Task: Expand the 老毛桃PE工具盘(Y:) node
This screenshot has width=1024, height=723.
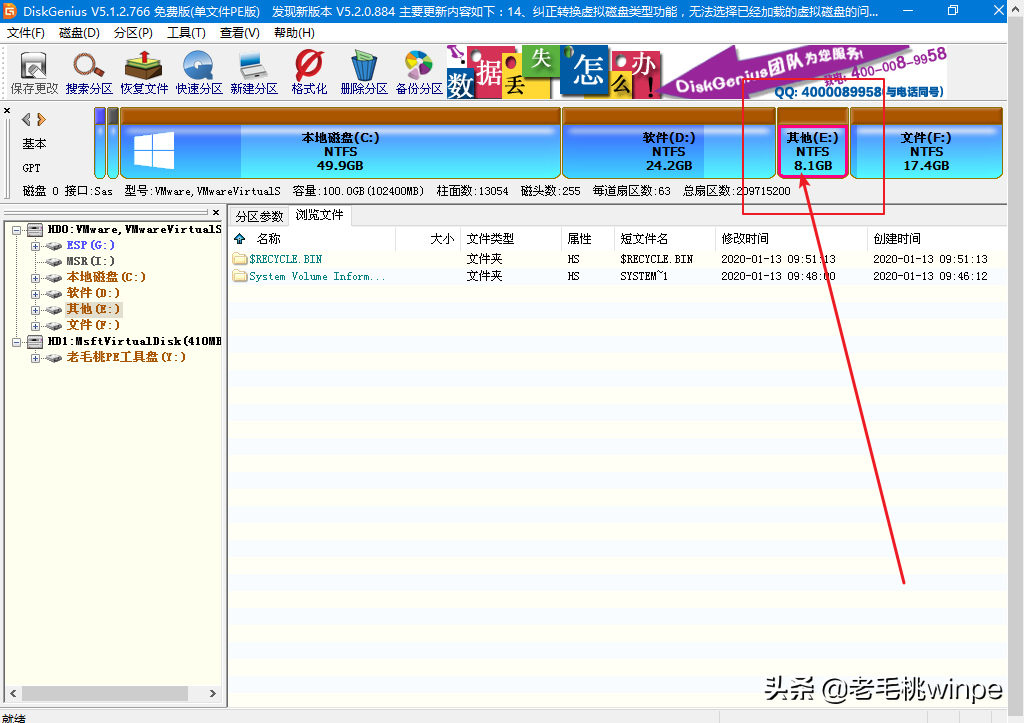Action: tap(35, 357)
